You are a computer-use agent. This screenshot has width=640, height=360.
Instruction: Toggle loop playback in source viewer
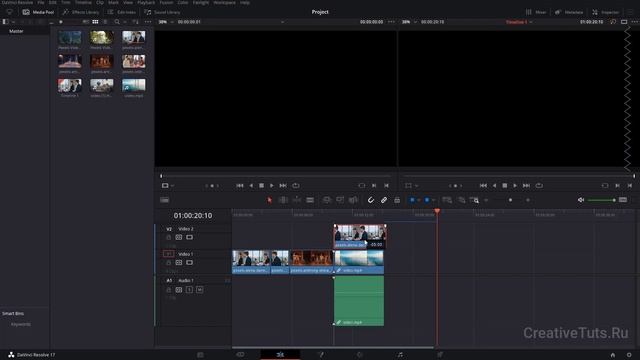(296, 186)
